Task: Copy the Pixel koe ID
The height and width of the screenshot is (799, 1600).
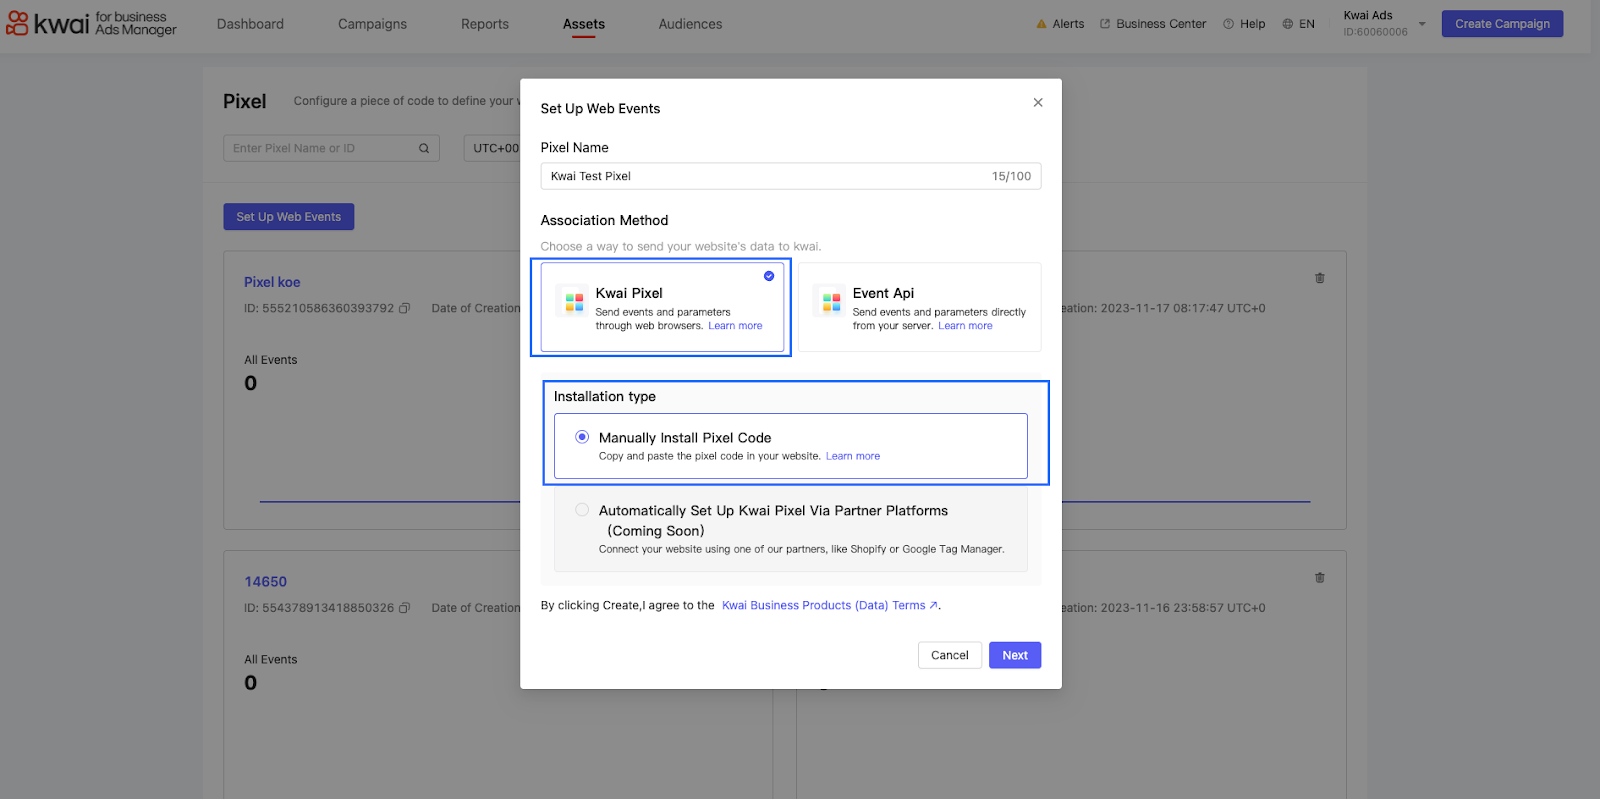Action: click(x=405, y=309)
